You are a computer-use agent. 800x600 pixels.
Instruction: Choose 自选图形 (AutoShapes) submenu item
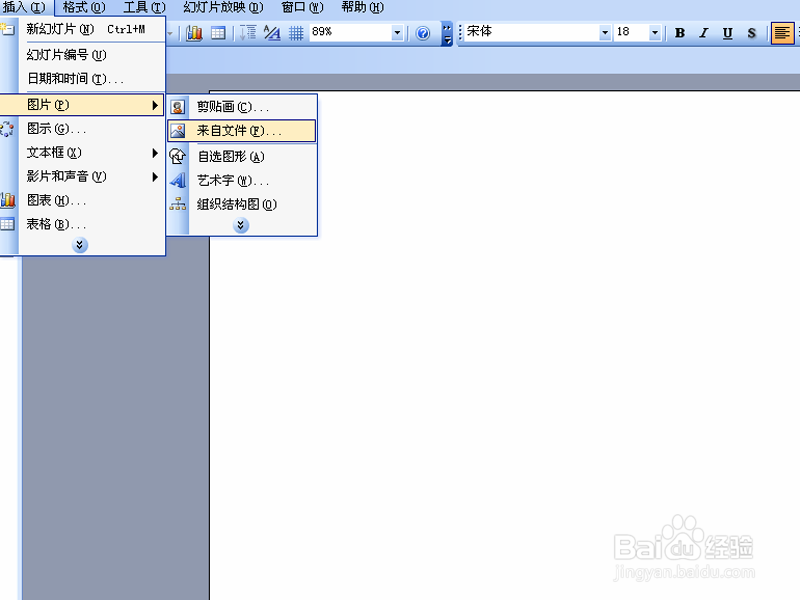click(242, 156)
